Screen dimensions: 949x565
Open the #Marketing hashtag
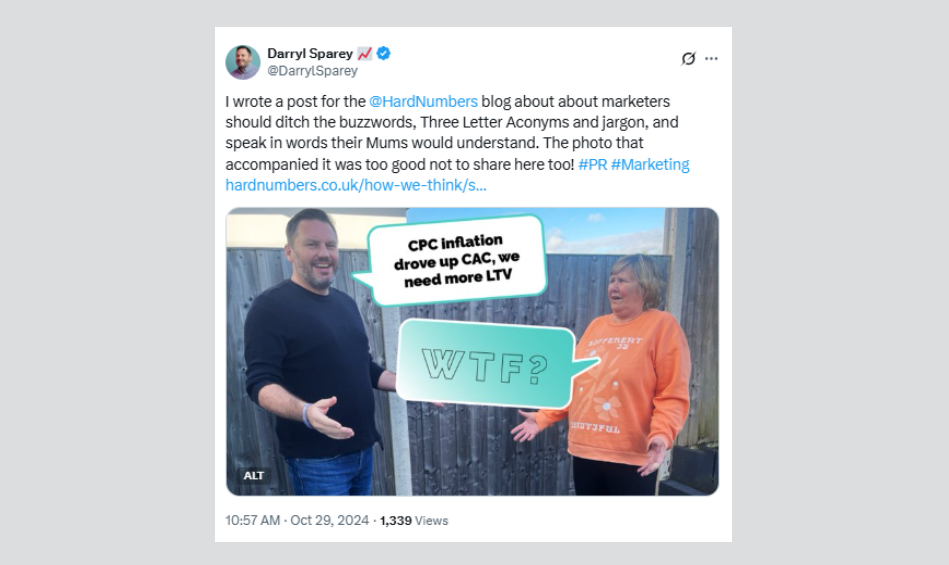tap(650, 165)
